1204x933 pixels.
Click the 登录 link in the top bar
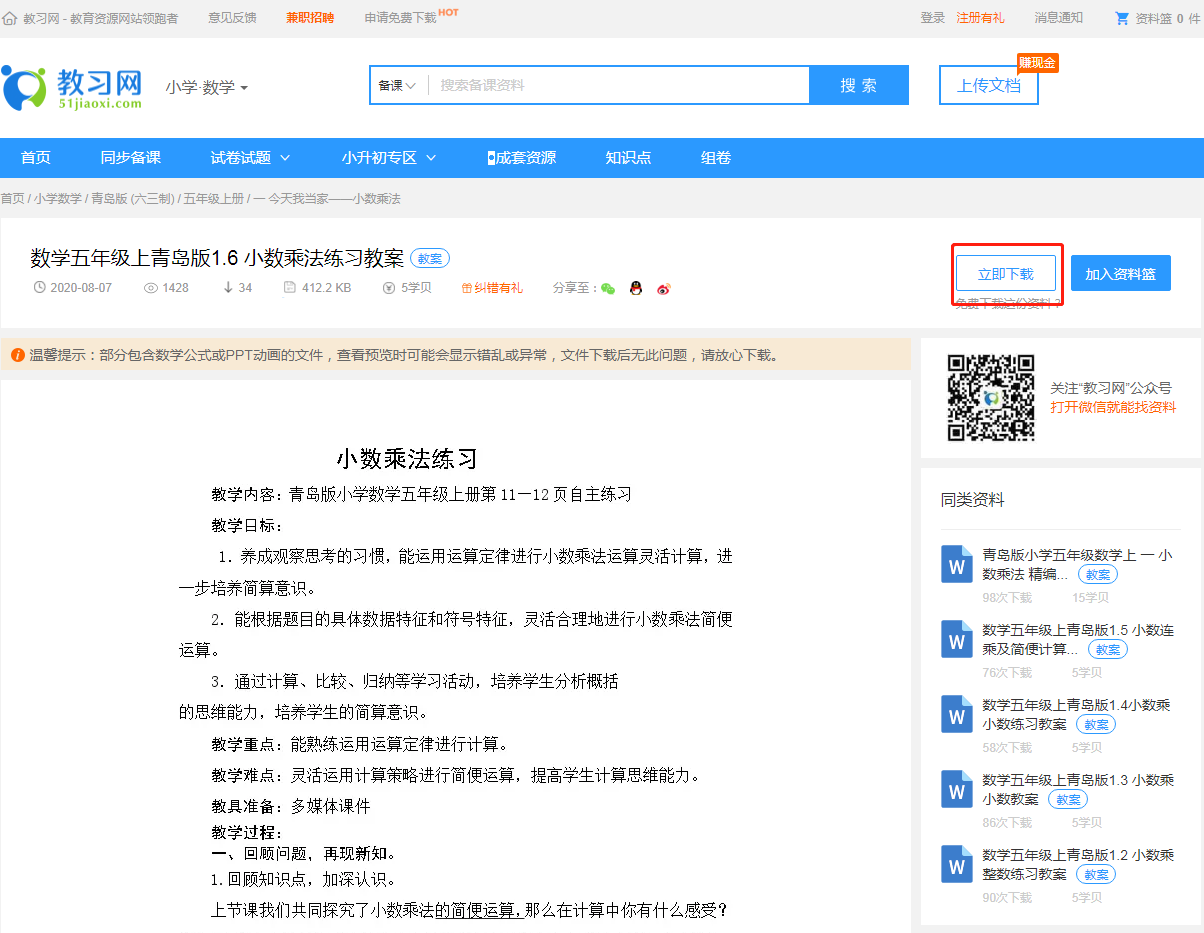(x=933, y=18)
